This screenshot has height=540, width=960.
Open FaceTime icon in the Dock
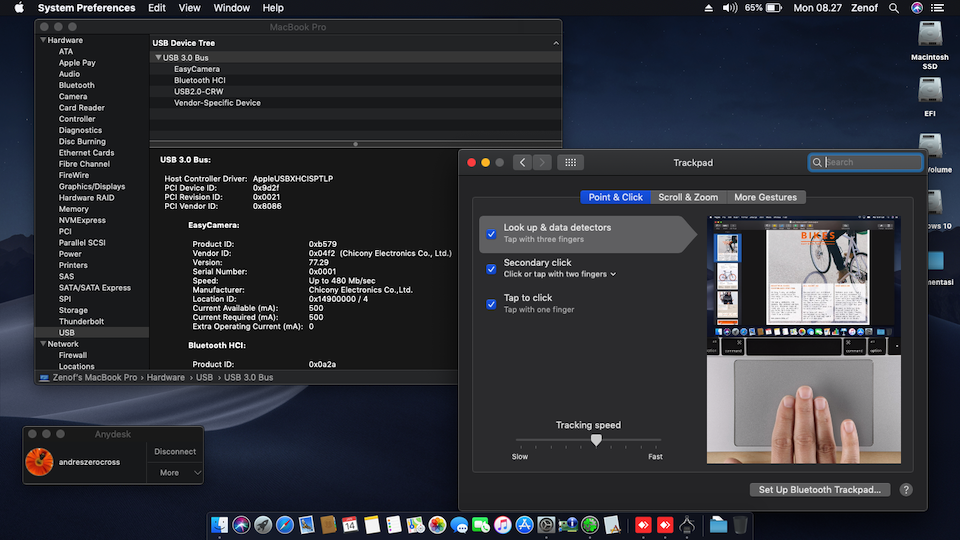(x=481, y=525)
